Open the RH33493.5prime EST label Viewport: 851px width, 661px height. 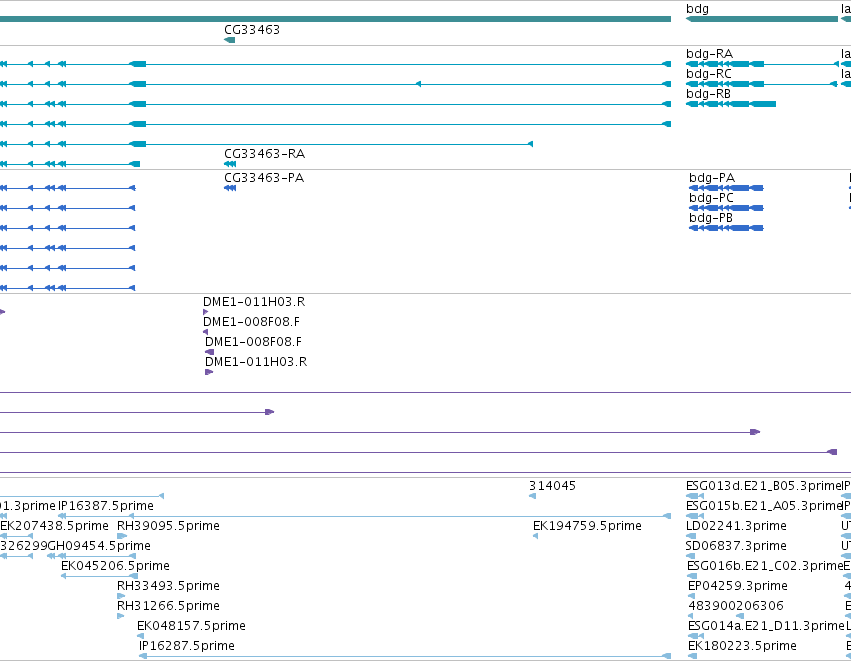point(168,586)
